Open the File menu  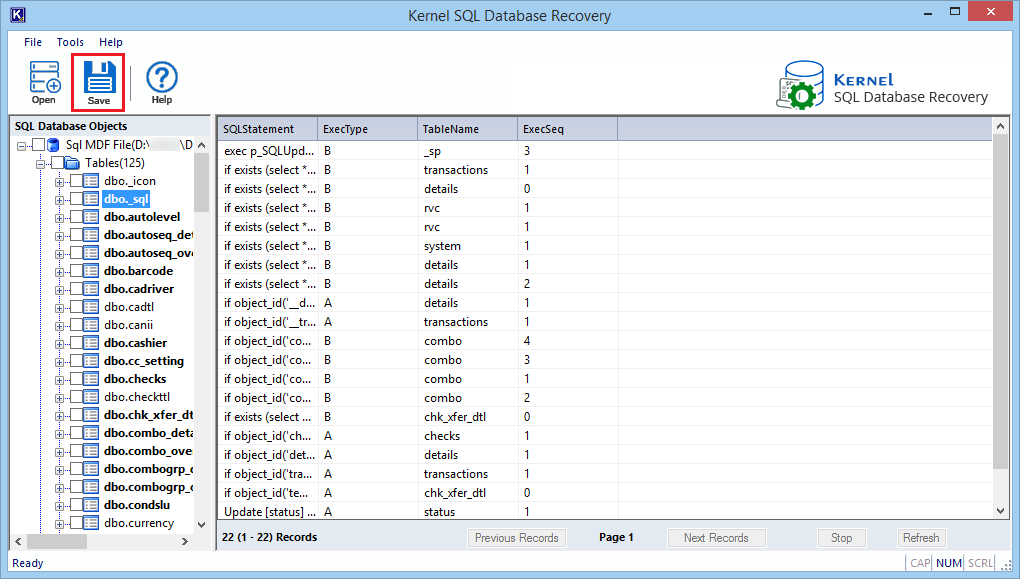[33, 42]
